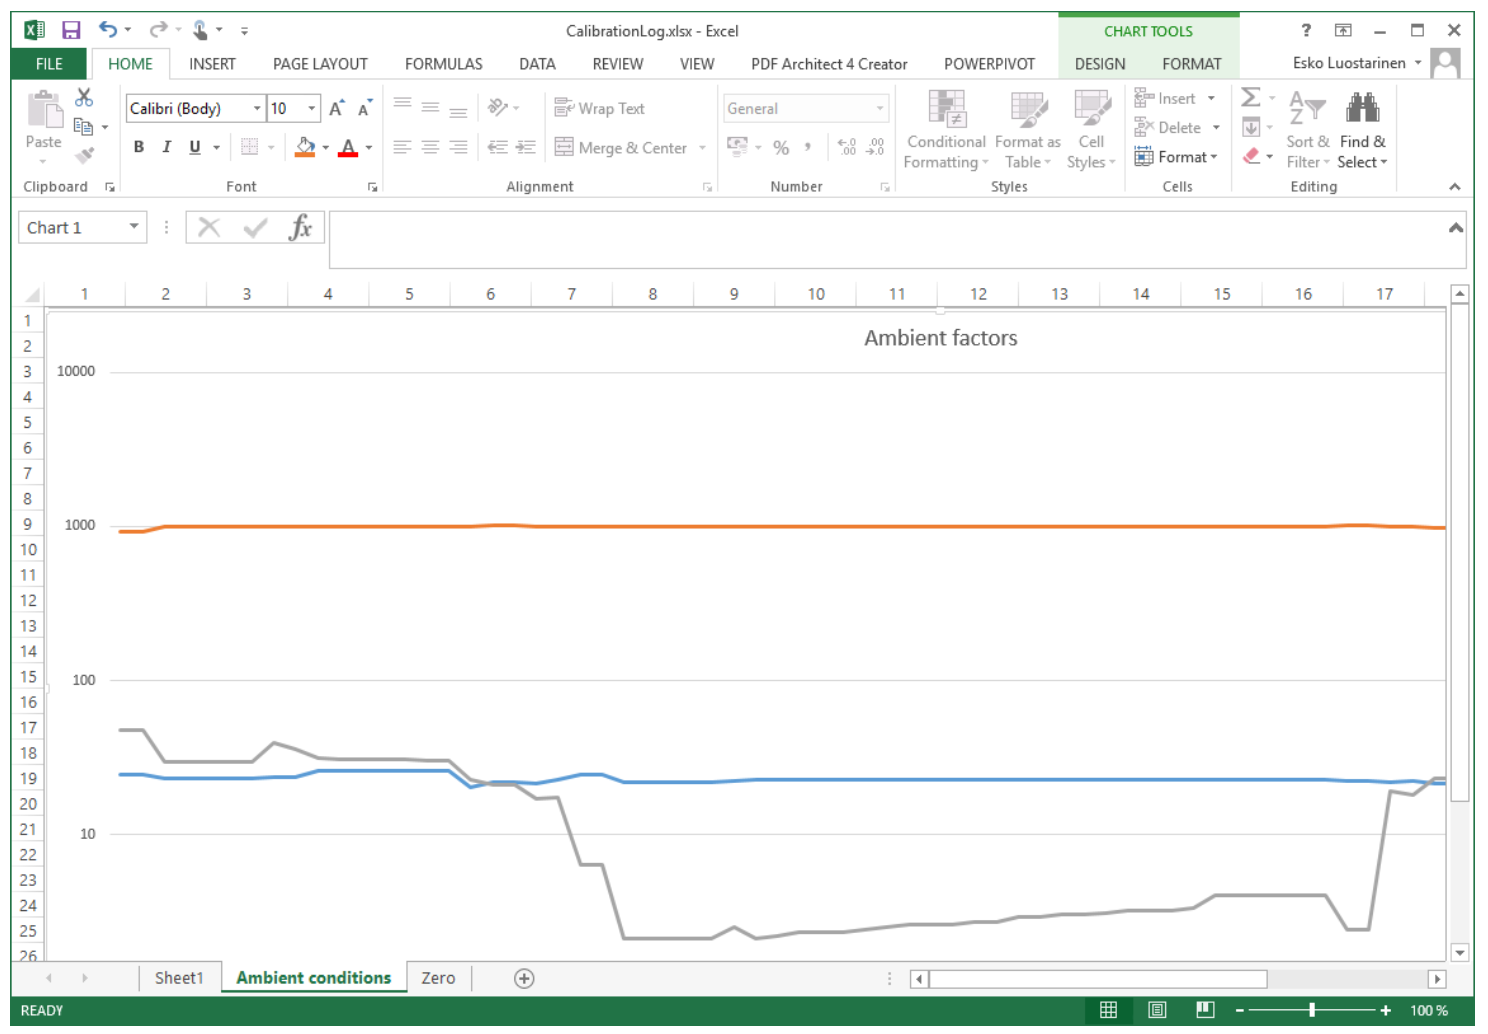The height and width of the screenshot is (1034, 1488).
Task: Toggle italic formatting
Action: (x=167, y=147)
